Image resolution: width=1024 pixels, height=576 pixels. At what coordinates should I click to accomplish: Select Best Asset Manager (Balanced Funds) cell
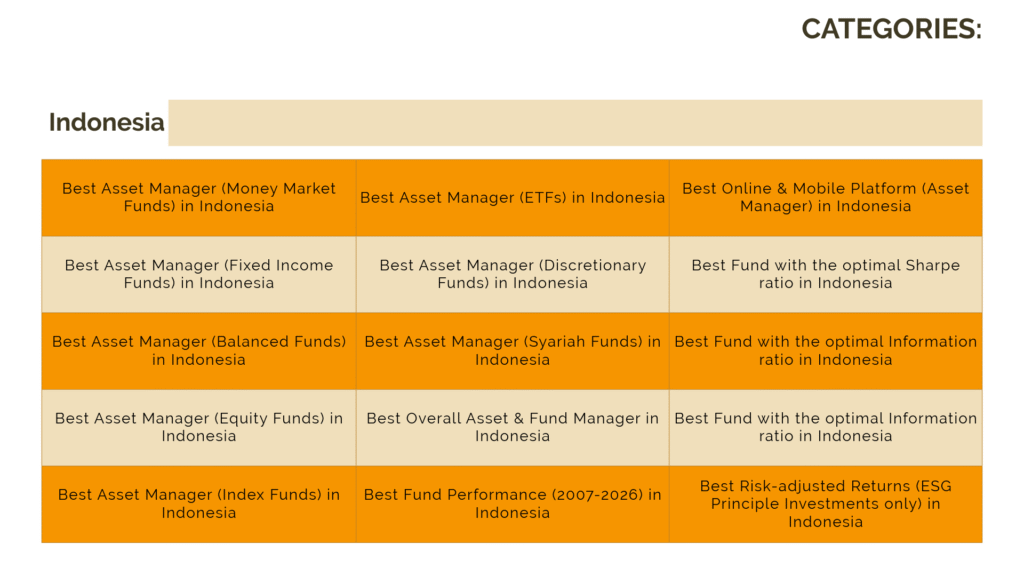(198, 350)
